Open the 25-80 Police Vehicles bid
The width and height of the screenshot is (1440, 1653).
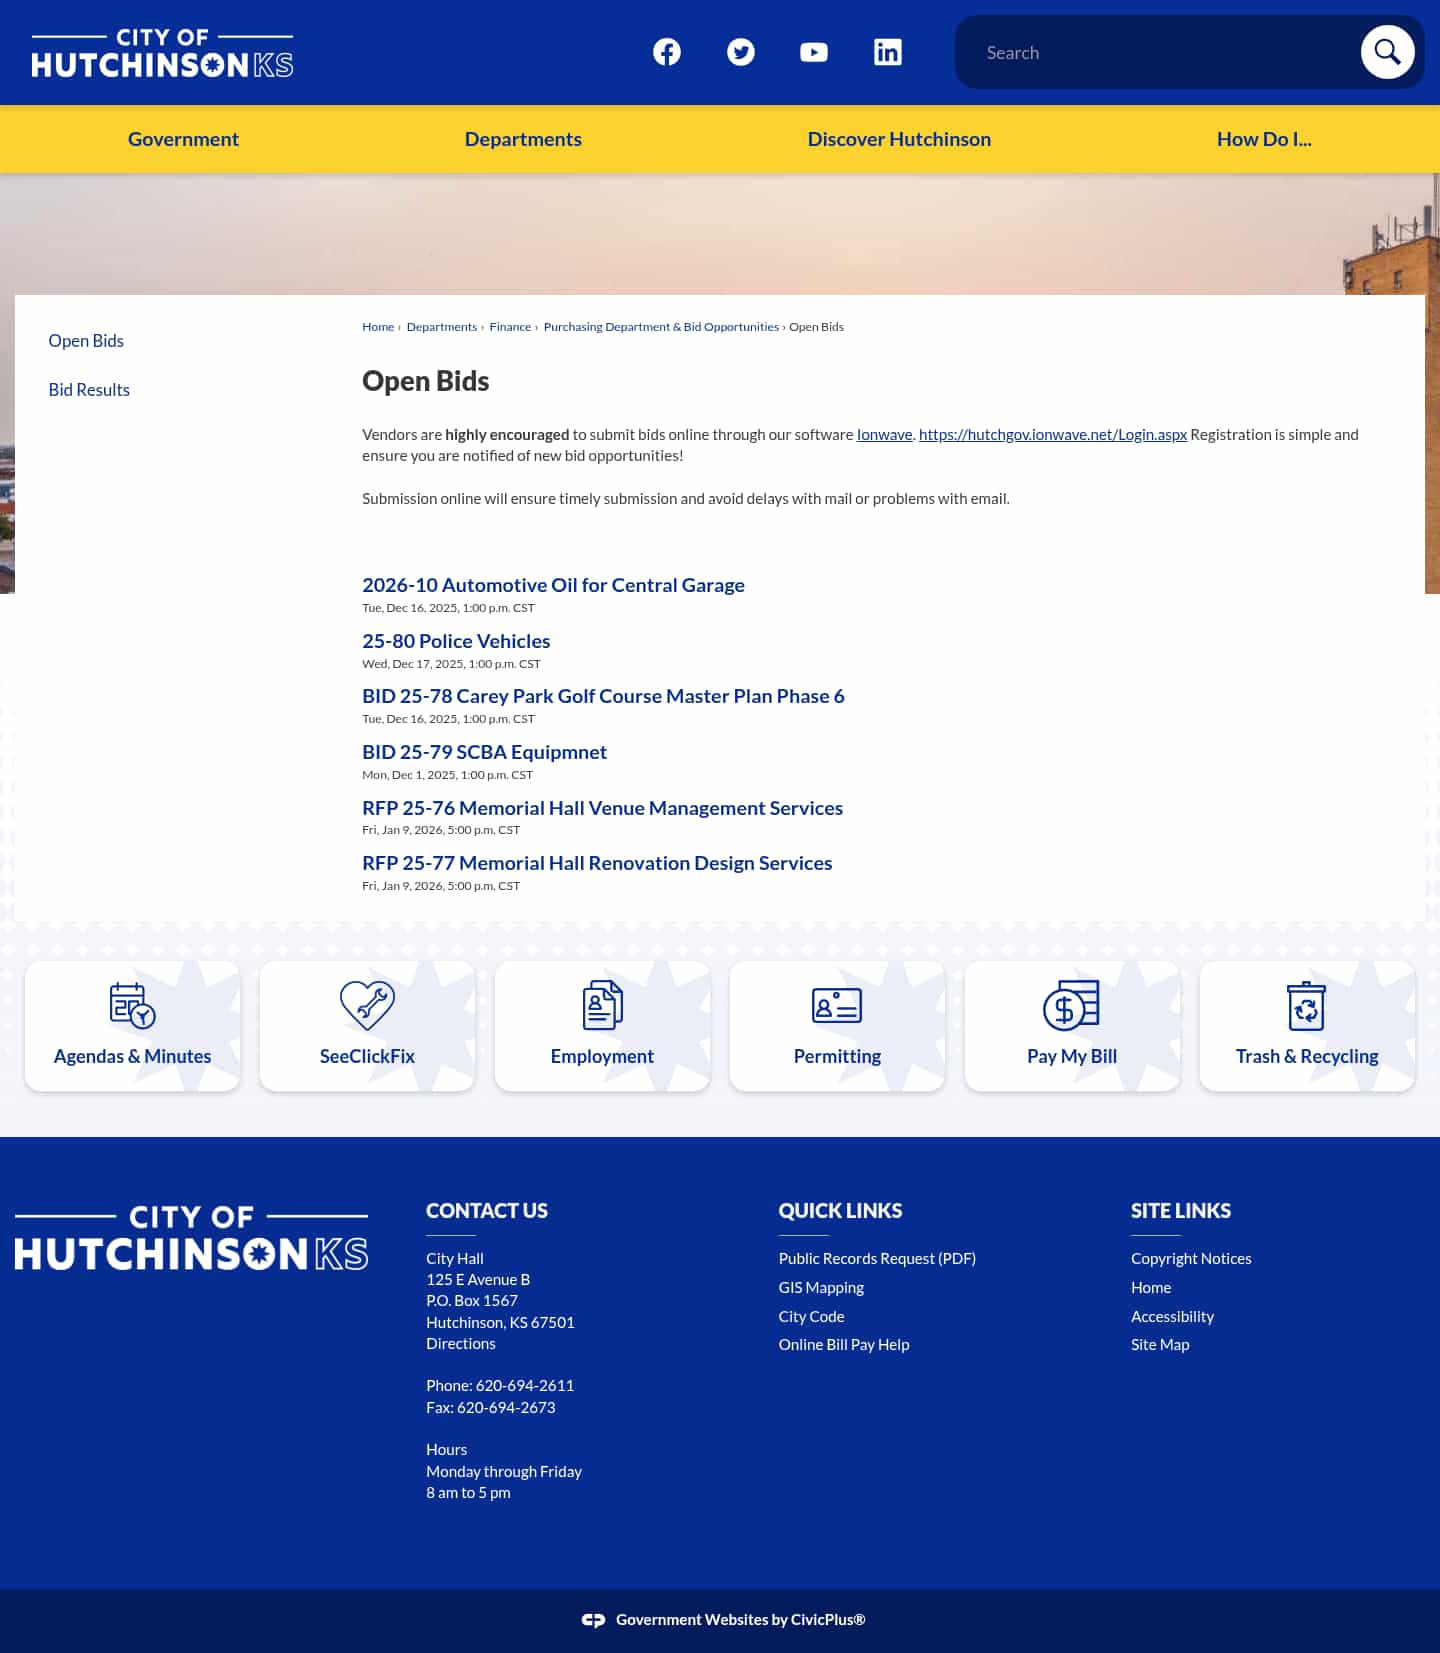point(456,641)
